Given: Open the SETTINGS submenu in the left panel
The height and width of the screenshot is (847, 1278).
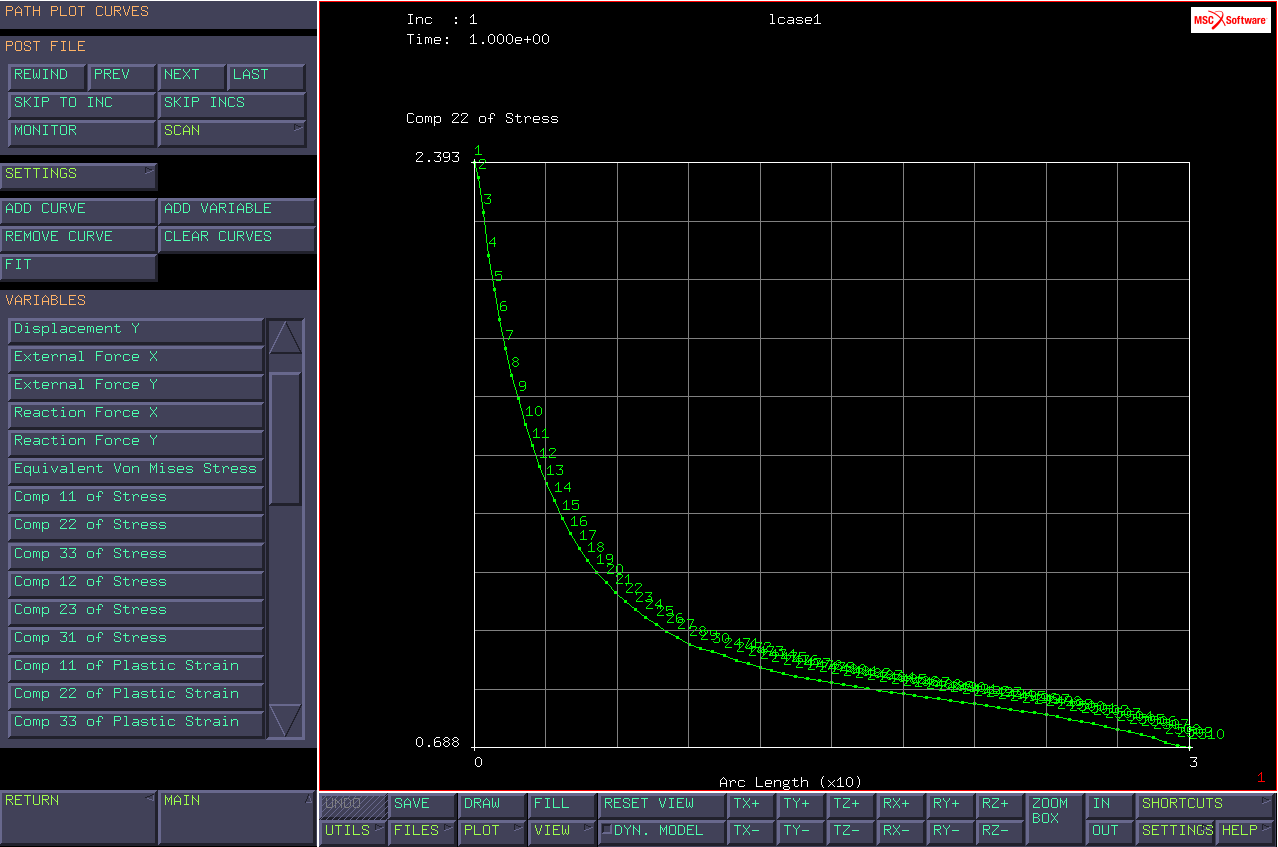Looking at the screenshot, I should coord(78,175).
